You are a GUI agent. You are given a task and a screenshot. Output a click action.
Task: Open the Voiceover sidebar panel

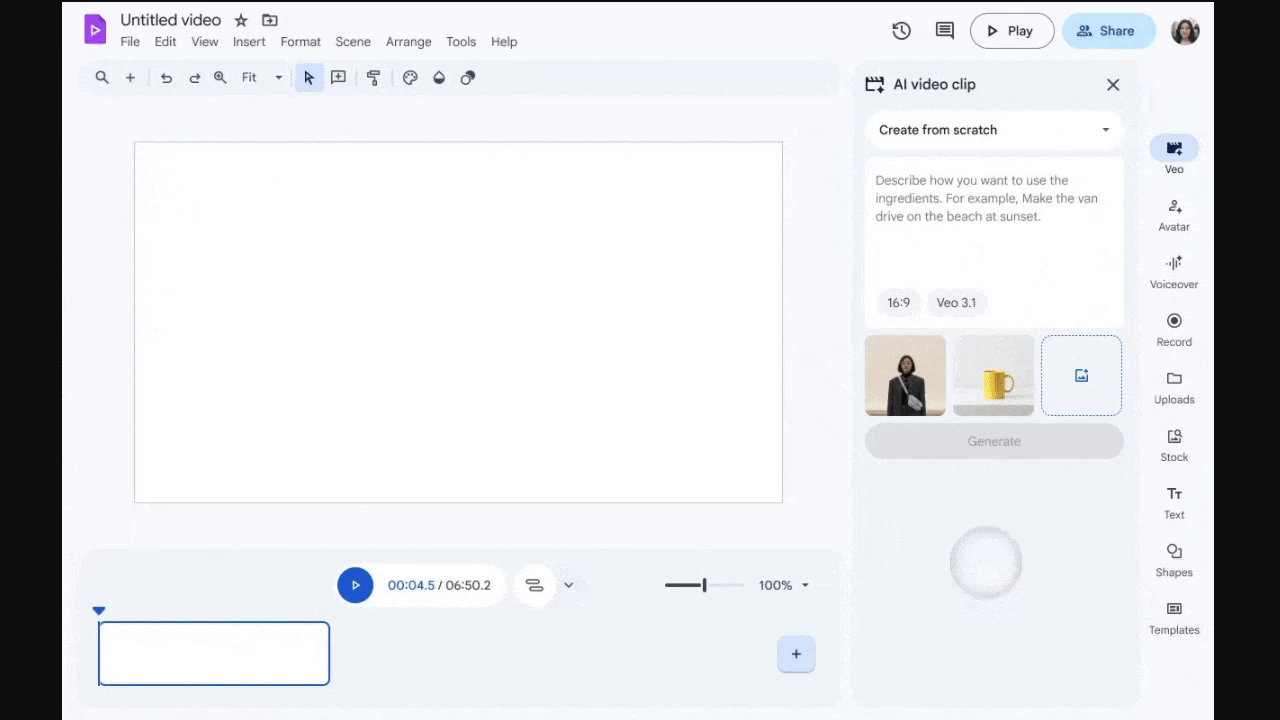click(1174, 271)
